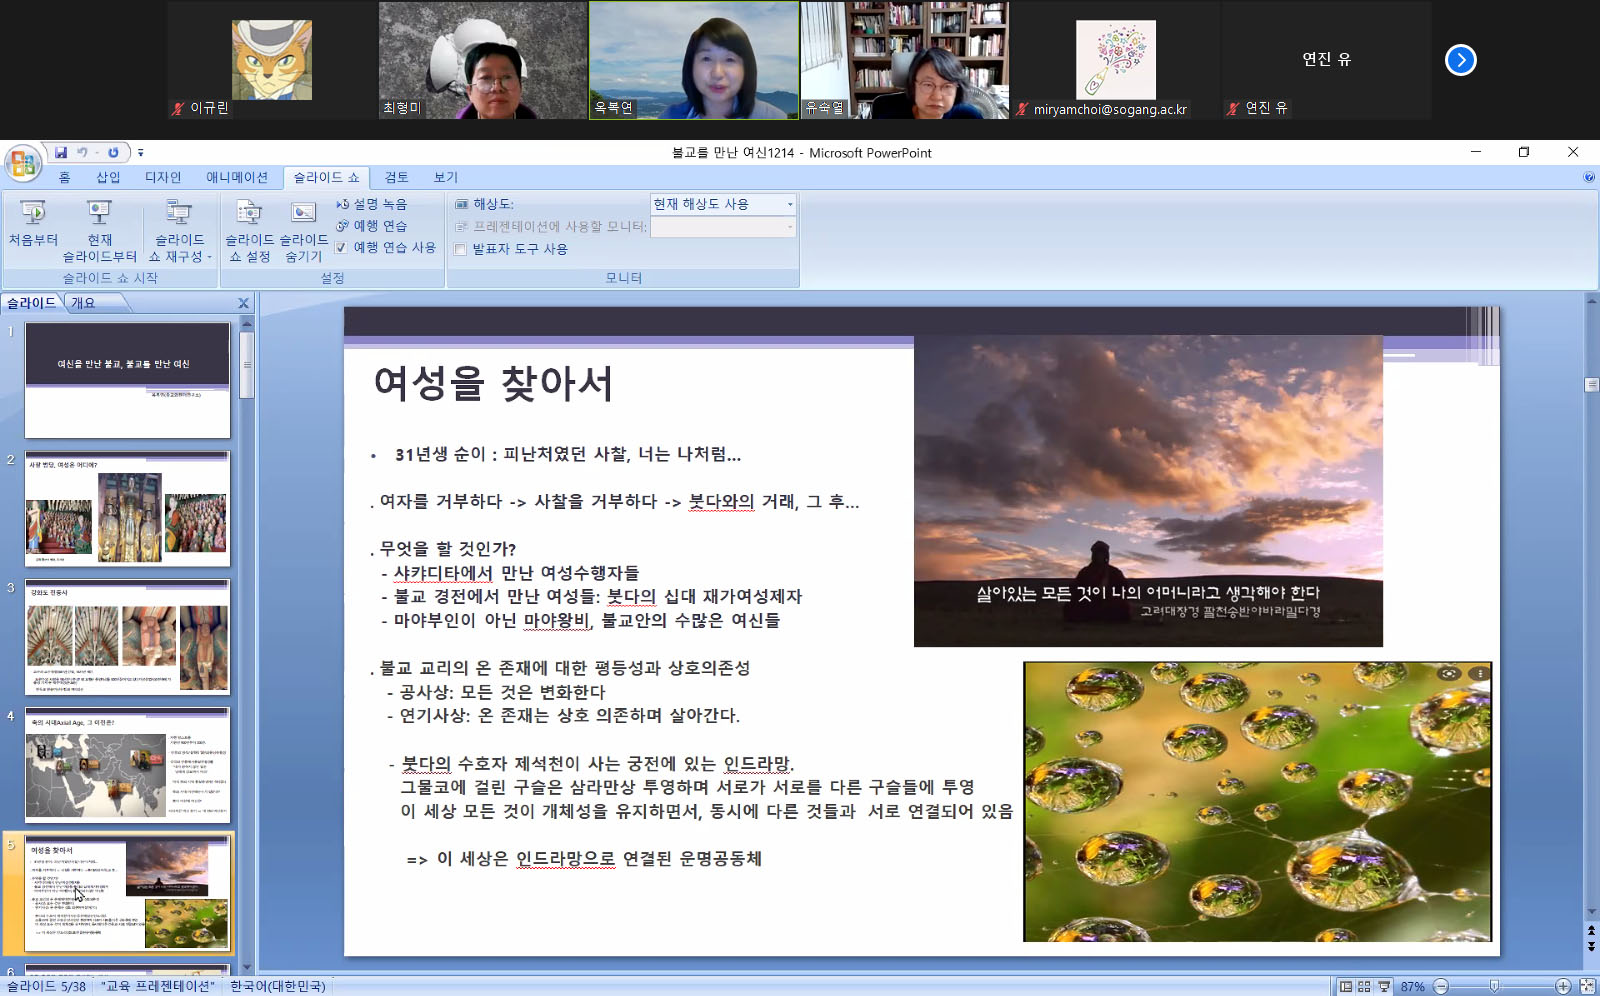Open PowerPoint Help question mark icon

[x=1589, y=177]
